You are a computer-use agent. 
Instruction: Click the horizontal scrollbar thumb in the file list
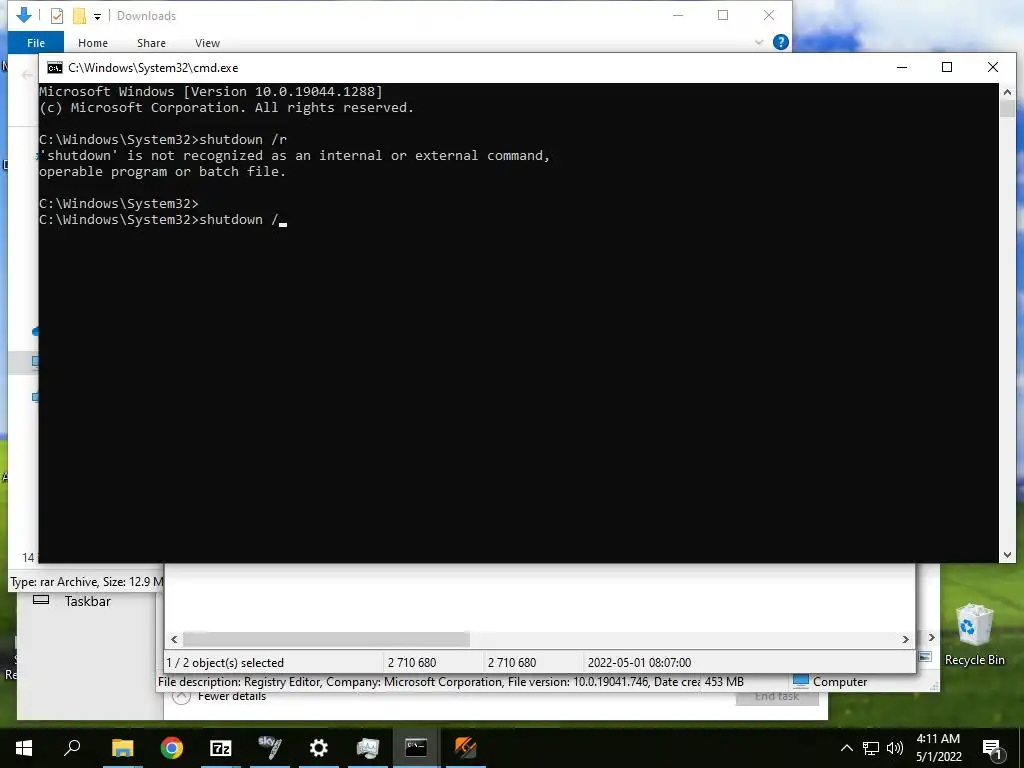tap(326, 639)
